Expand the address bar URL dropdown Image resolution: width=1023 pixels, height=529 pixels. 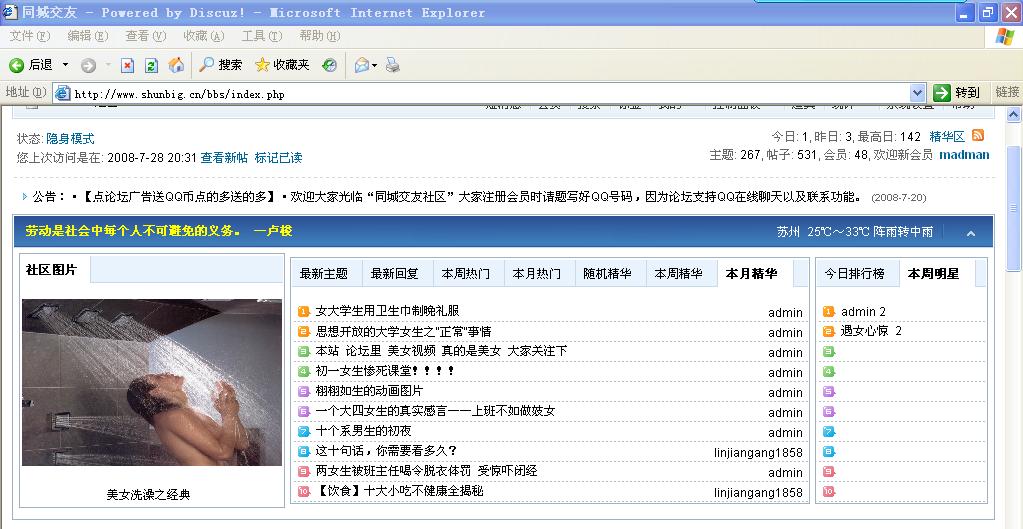click(x=918, y=92)
